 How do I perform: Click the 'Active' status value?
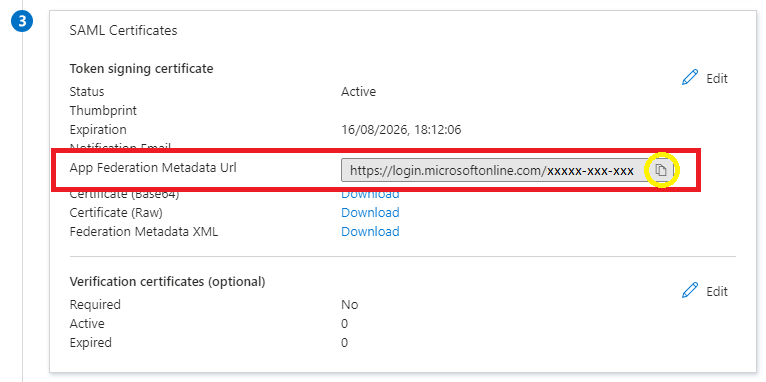pyautogui.click(x=359, y=91)
